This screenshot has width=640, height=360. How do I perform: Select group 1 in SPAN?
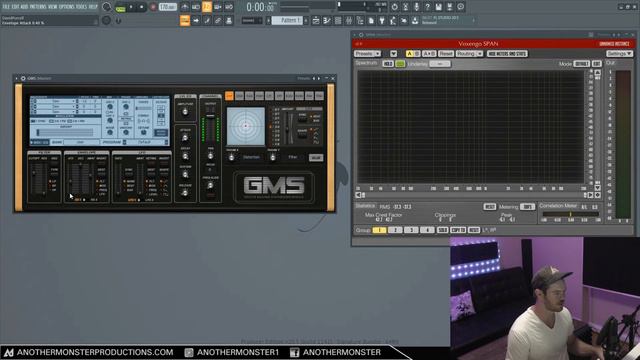[x=379, y=230]
